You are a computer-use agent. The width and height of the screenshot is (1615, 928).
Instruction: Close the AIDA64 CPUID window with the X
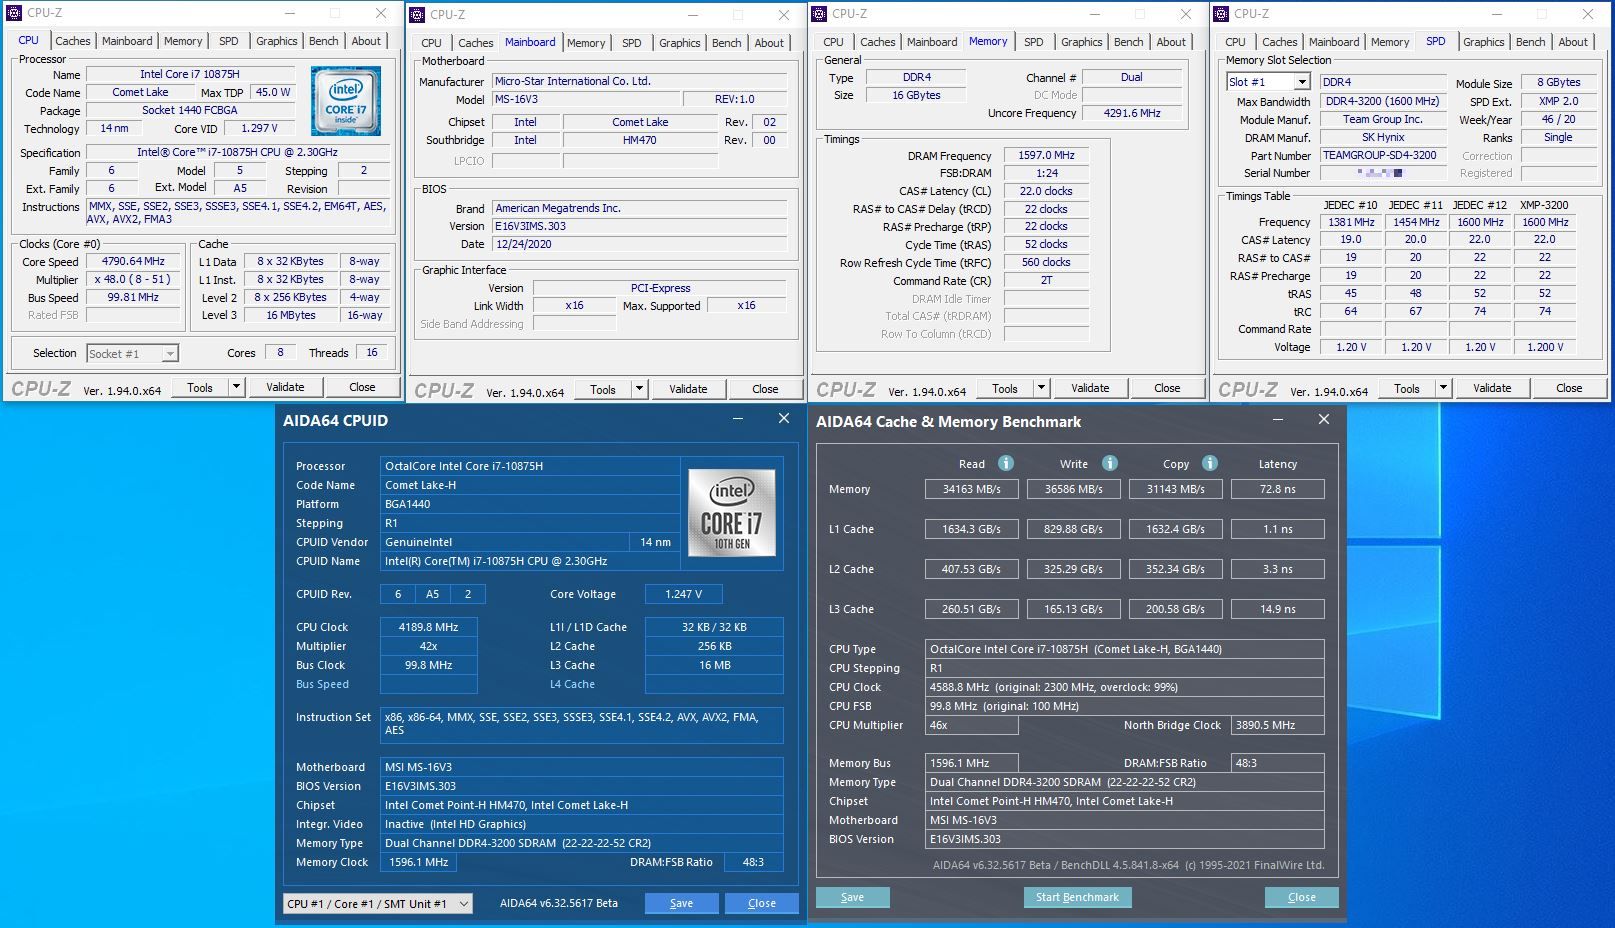[x=784, y=419]
